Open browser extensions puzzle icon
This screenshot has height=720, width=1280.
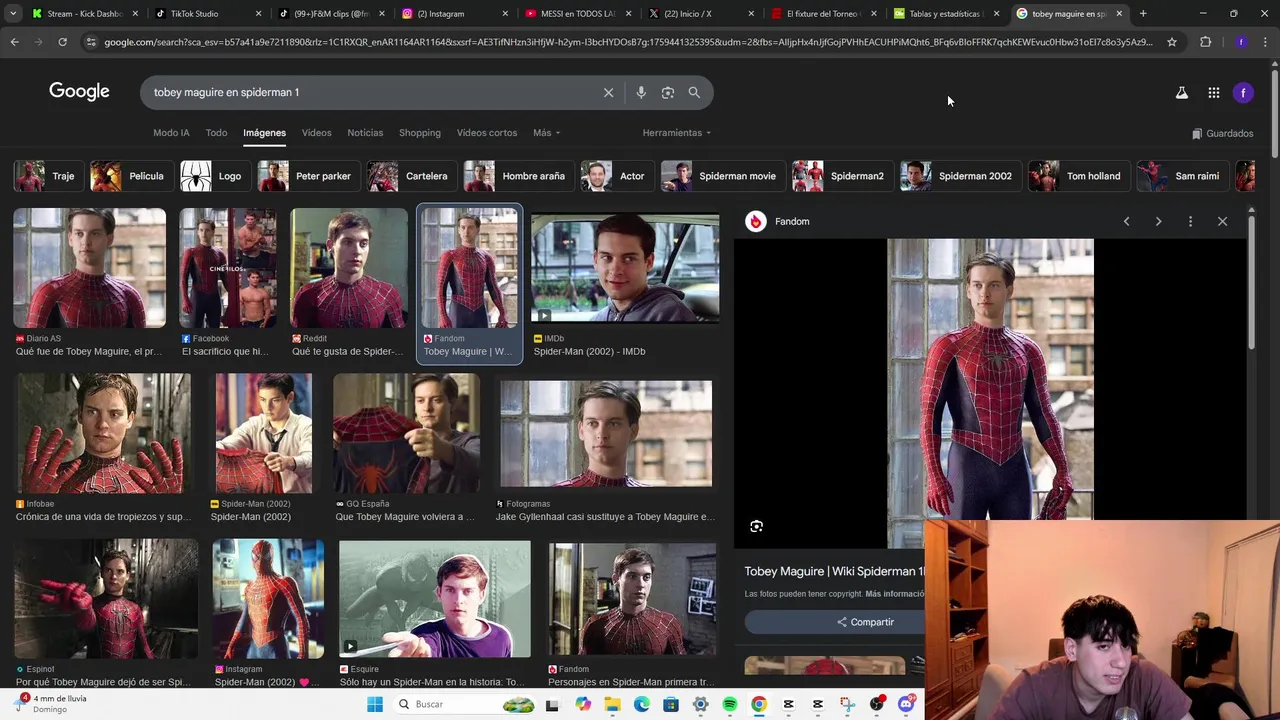coord(1205,42)
